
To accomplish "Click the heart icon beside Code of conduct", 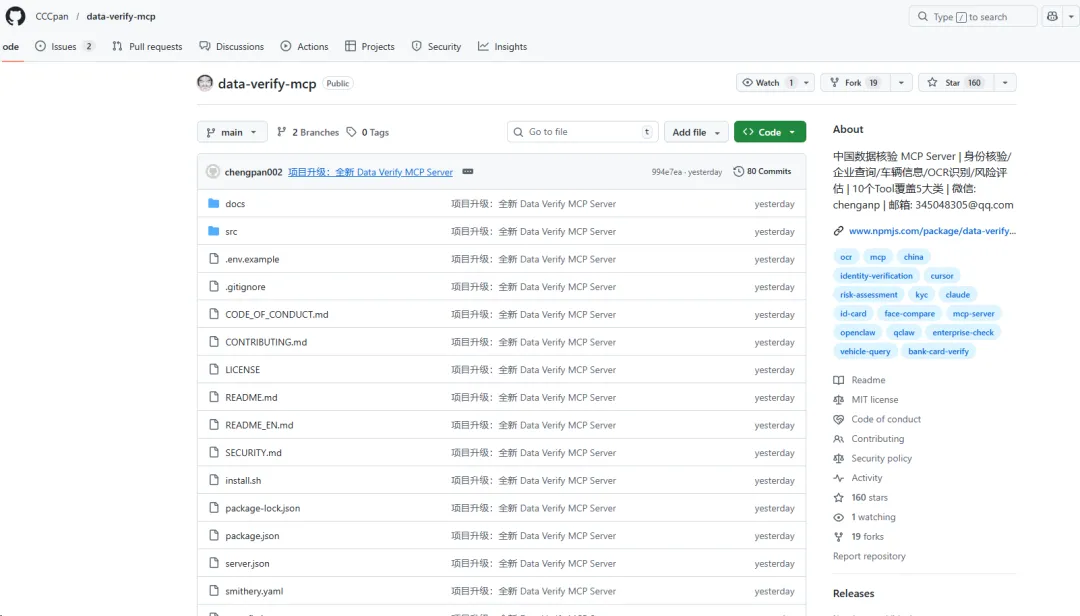I will click(x=838, y=419).
